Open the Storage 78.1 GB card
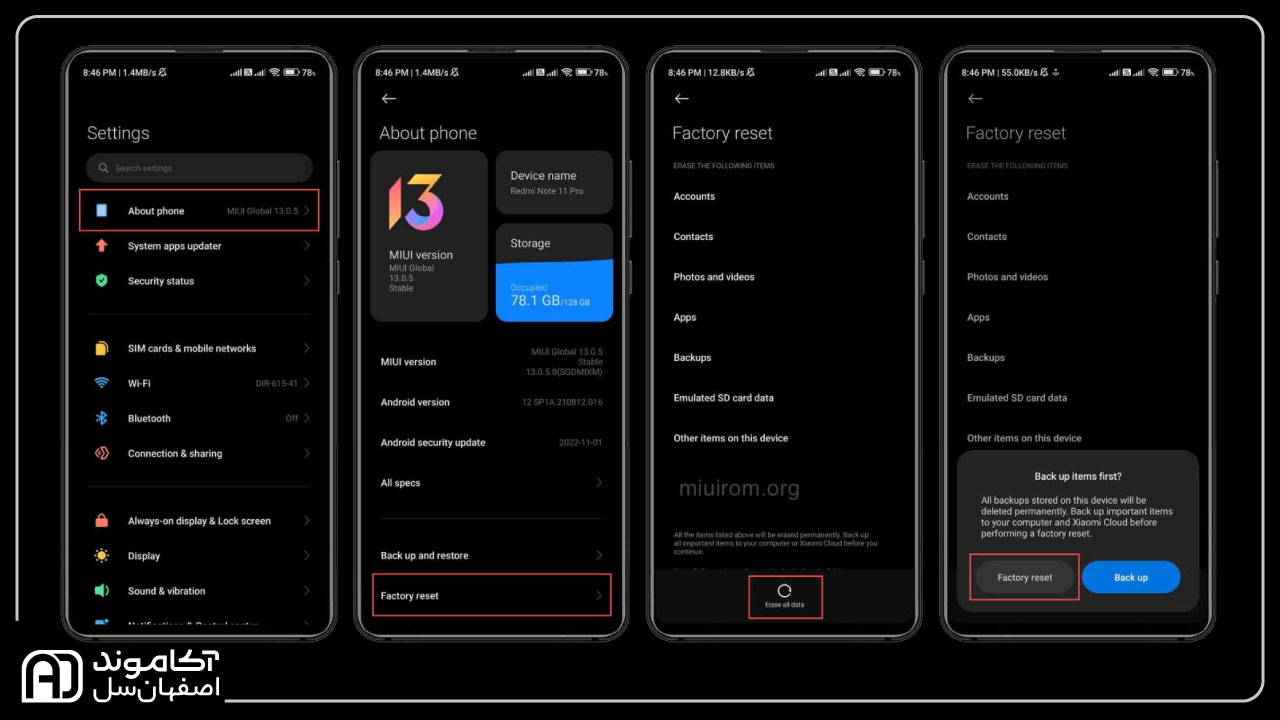This screenshot has height=720, width=1280. (x=554, y=272)
